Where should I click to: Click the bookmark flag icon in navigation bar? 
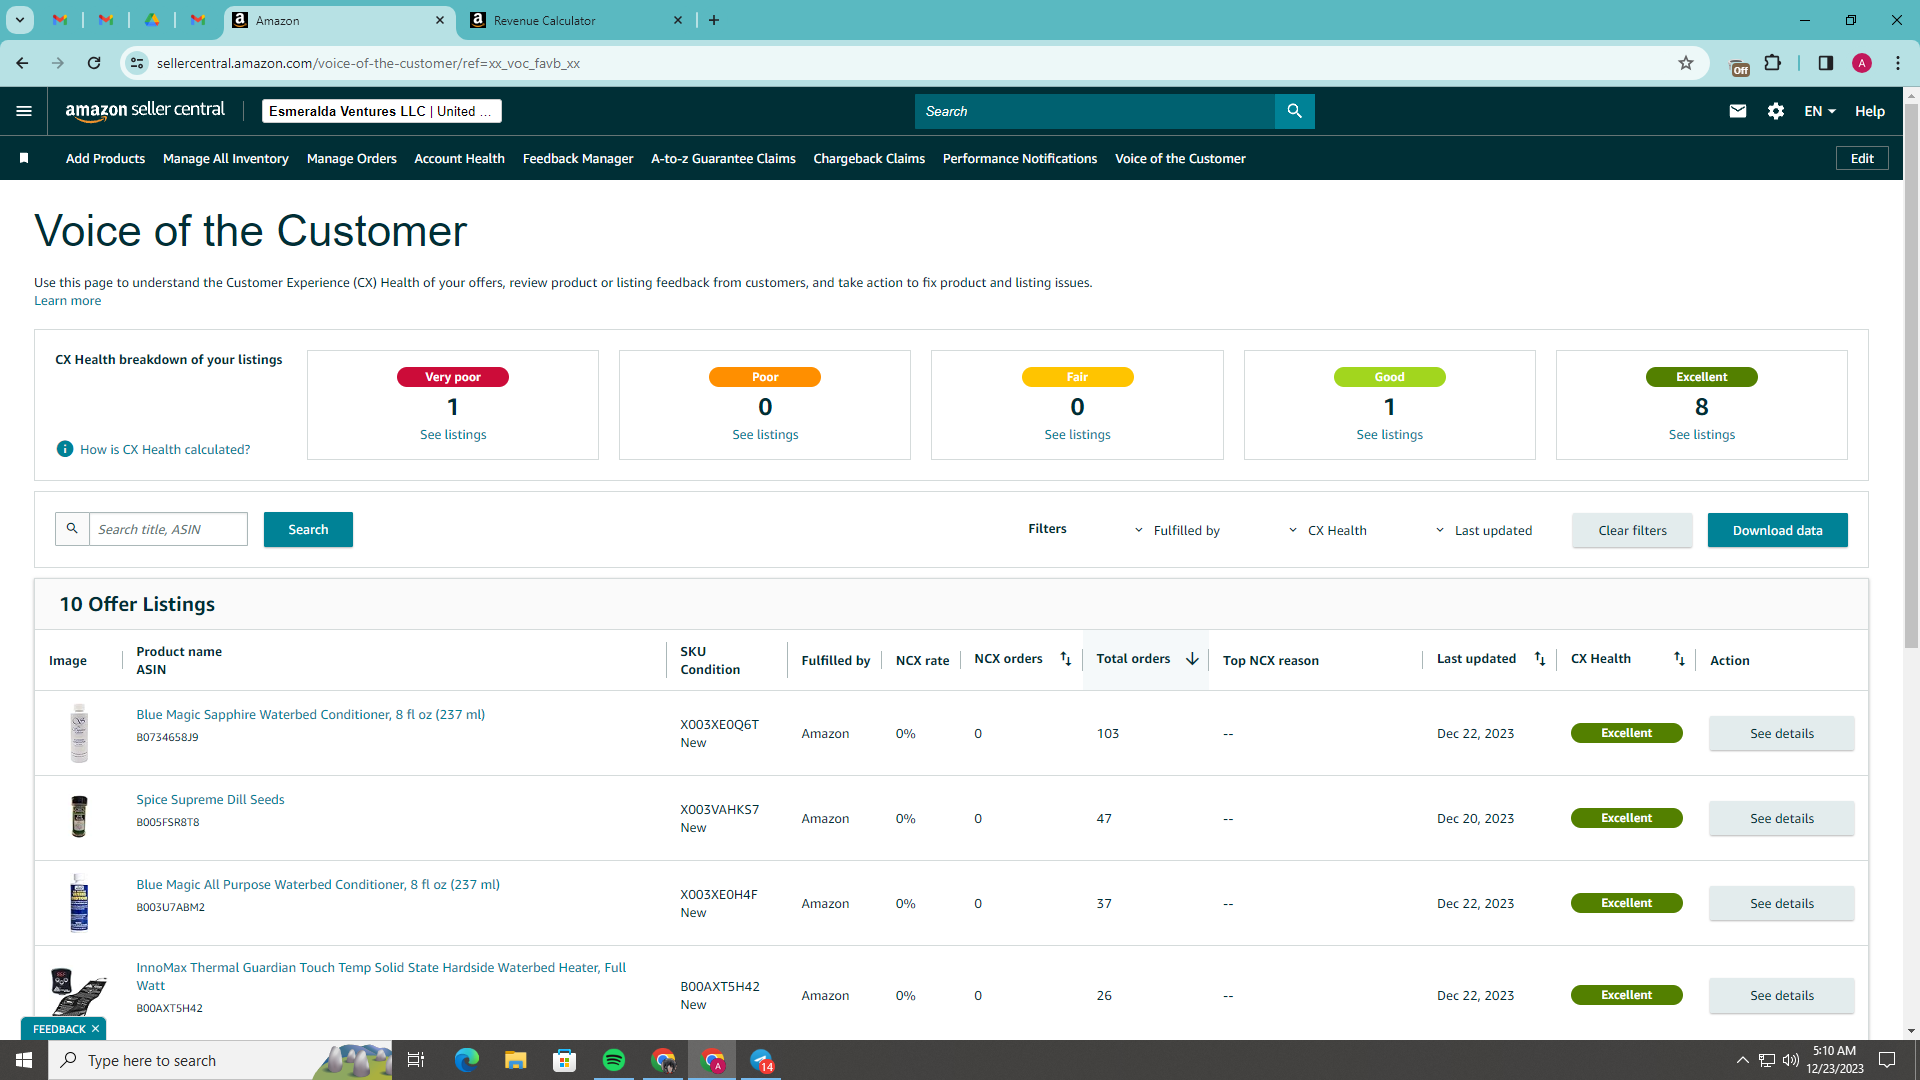click(x=24, y=158)
